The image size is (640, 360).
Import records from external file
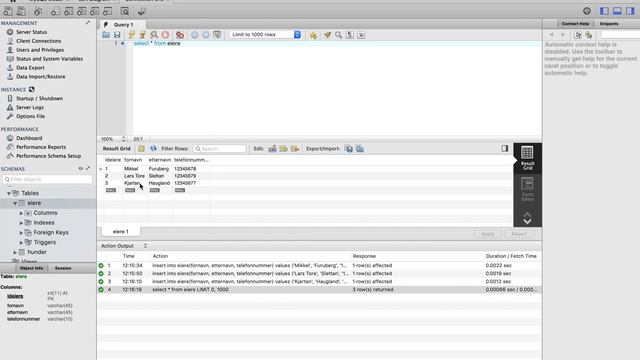(x=360, y=149)
